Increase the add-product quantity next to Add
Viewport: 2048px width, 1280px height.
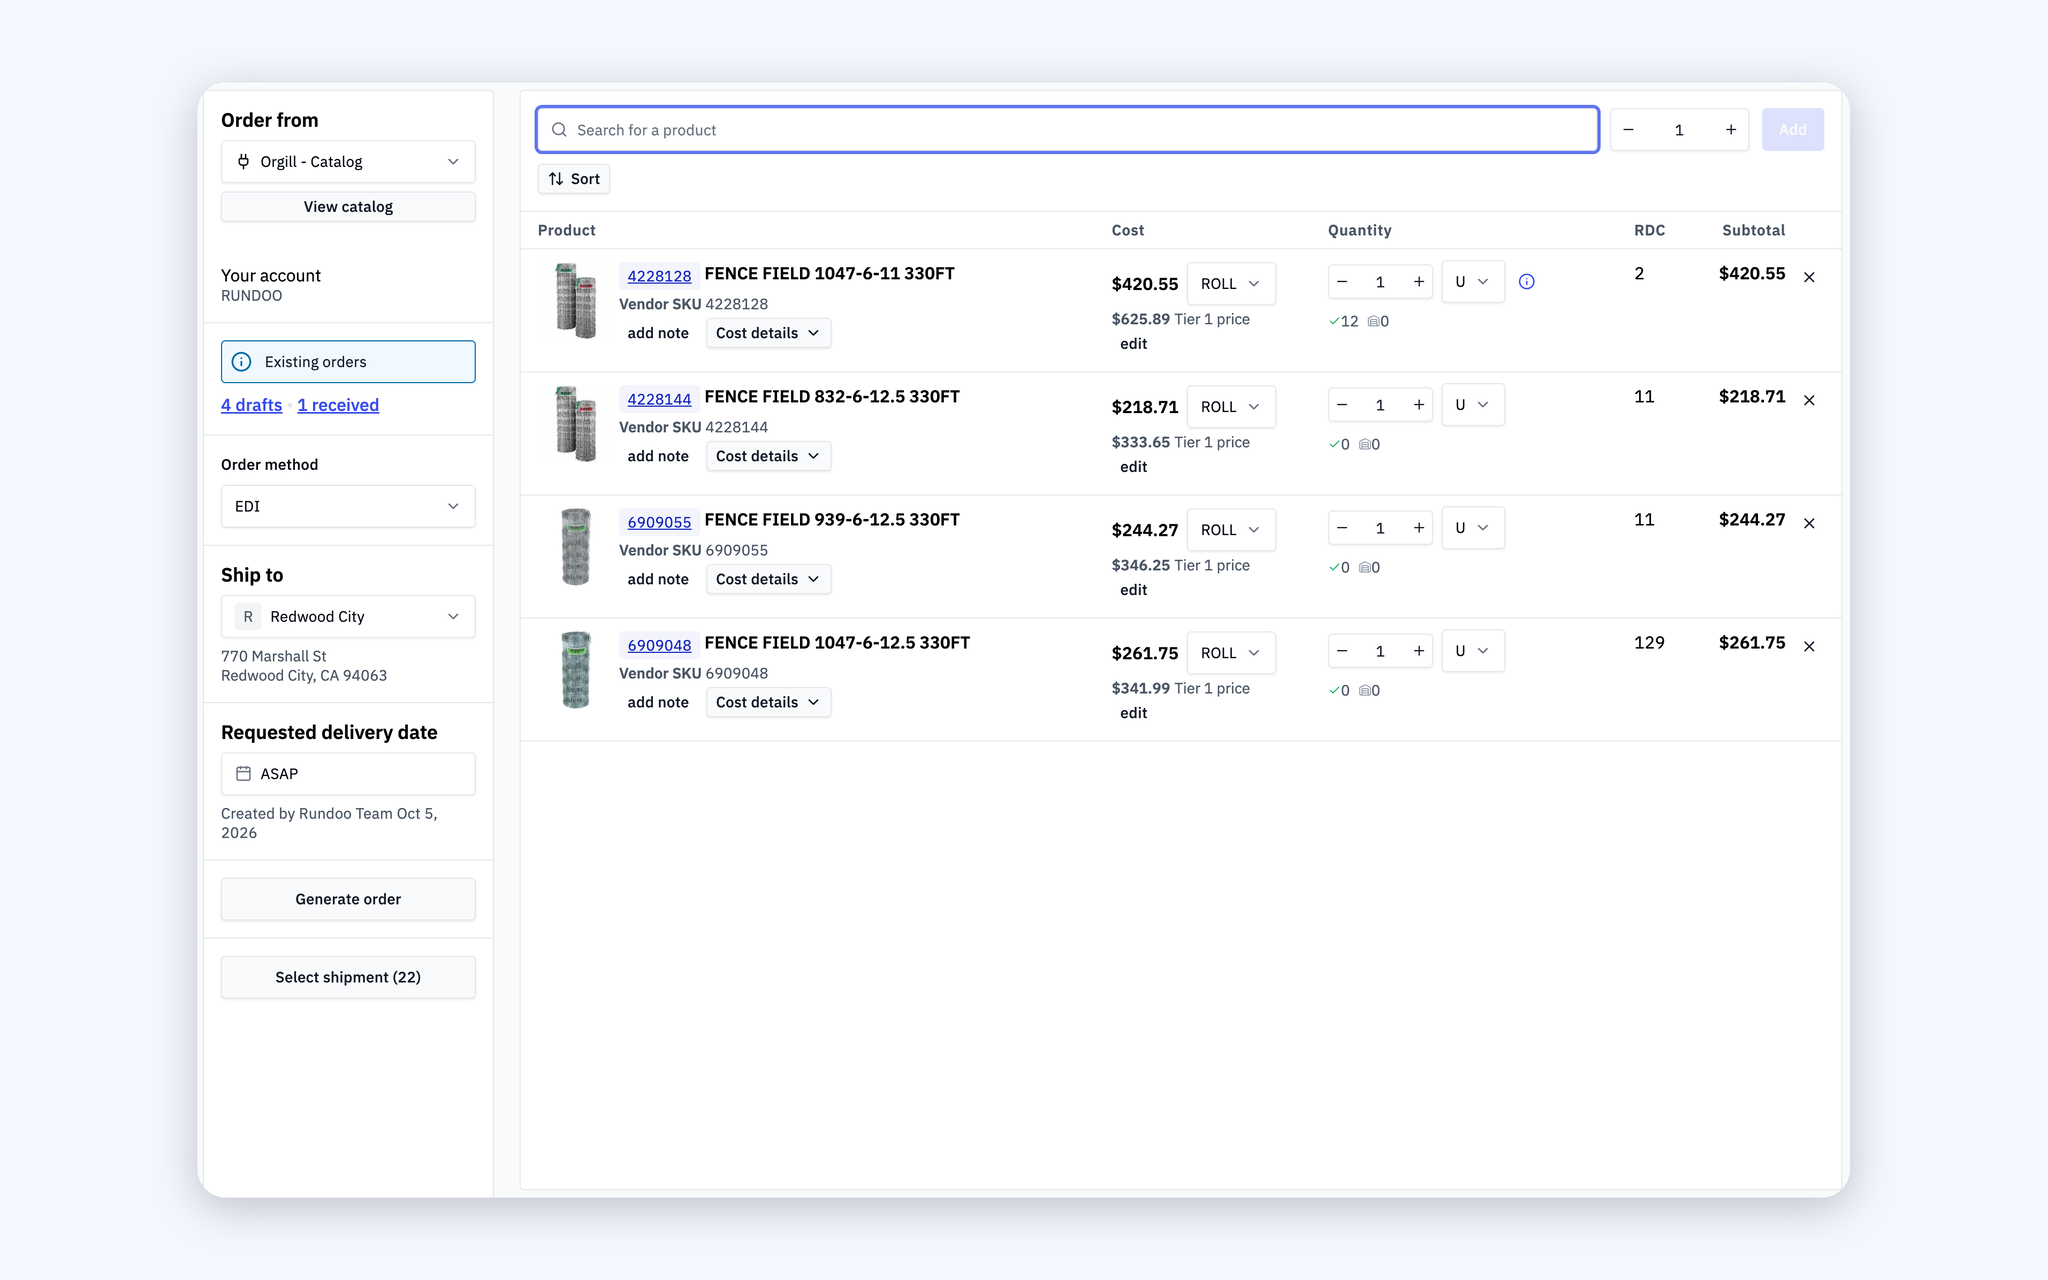[x=1730, y=130]
